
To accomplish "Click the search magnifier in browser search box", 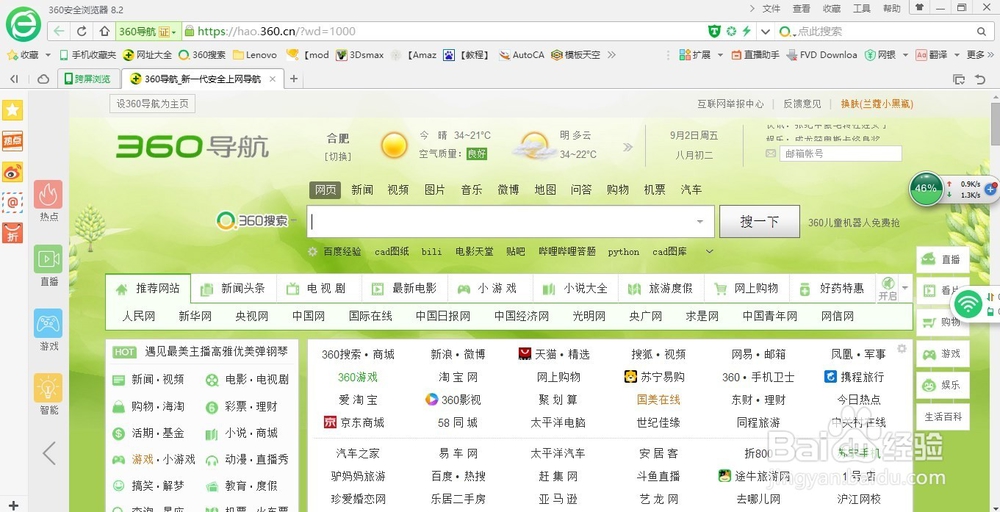I will [x=982, y=31].
